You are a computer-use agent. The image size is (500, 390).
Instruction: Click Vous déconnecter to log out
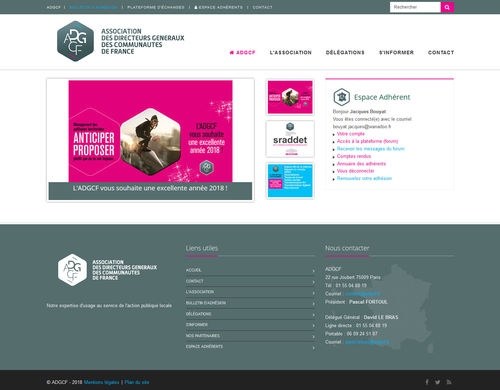pos(355,171)
